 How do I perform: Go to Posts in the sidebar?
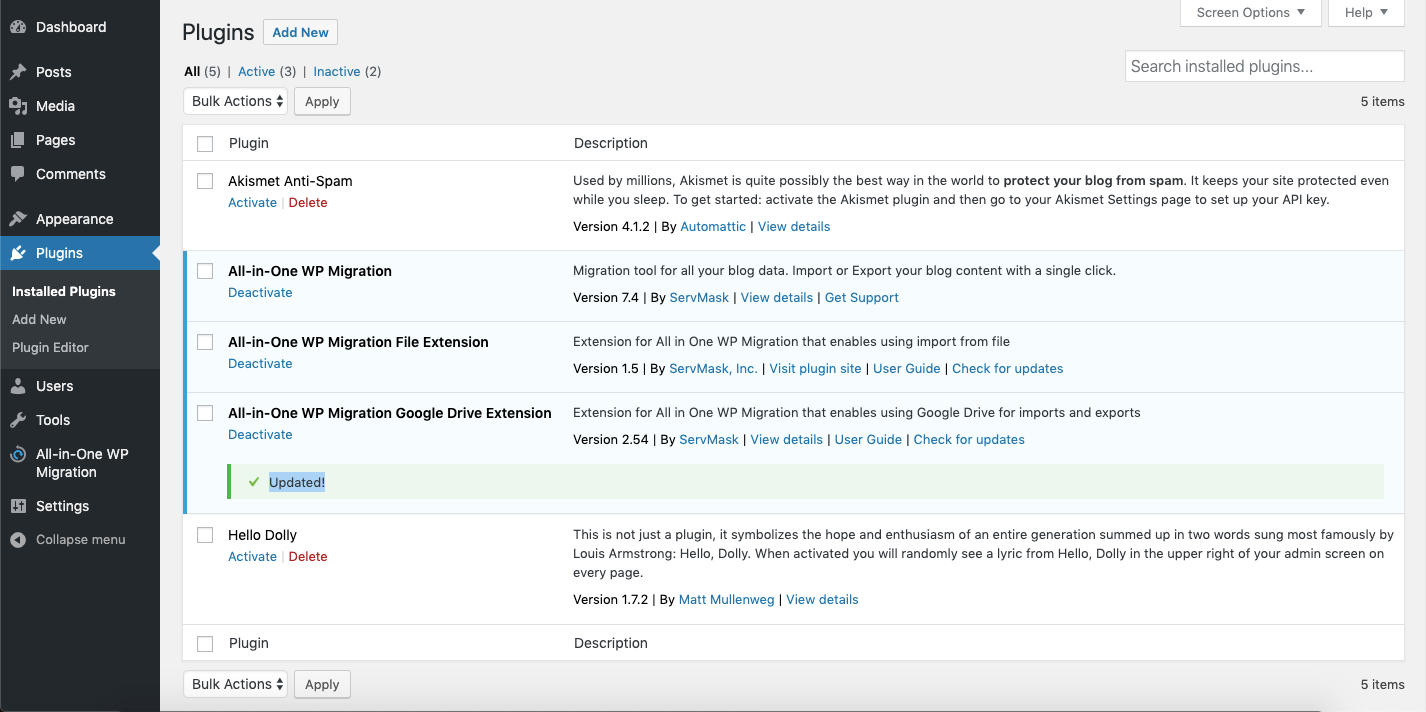click(x=53, y=72)
